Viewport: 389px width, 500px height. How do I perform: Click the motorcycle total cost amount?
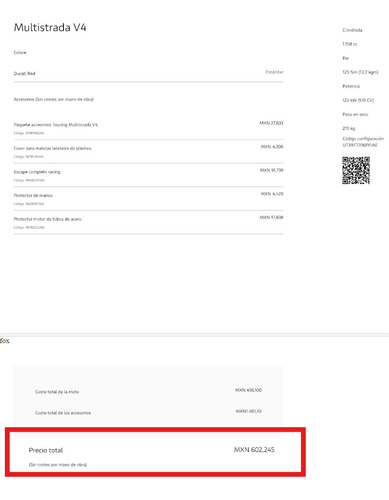click(248, 390)
